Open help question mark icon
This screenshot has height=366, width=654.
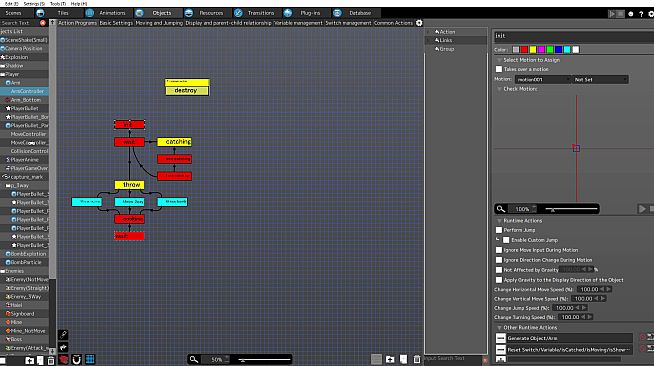(641, 14)
